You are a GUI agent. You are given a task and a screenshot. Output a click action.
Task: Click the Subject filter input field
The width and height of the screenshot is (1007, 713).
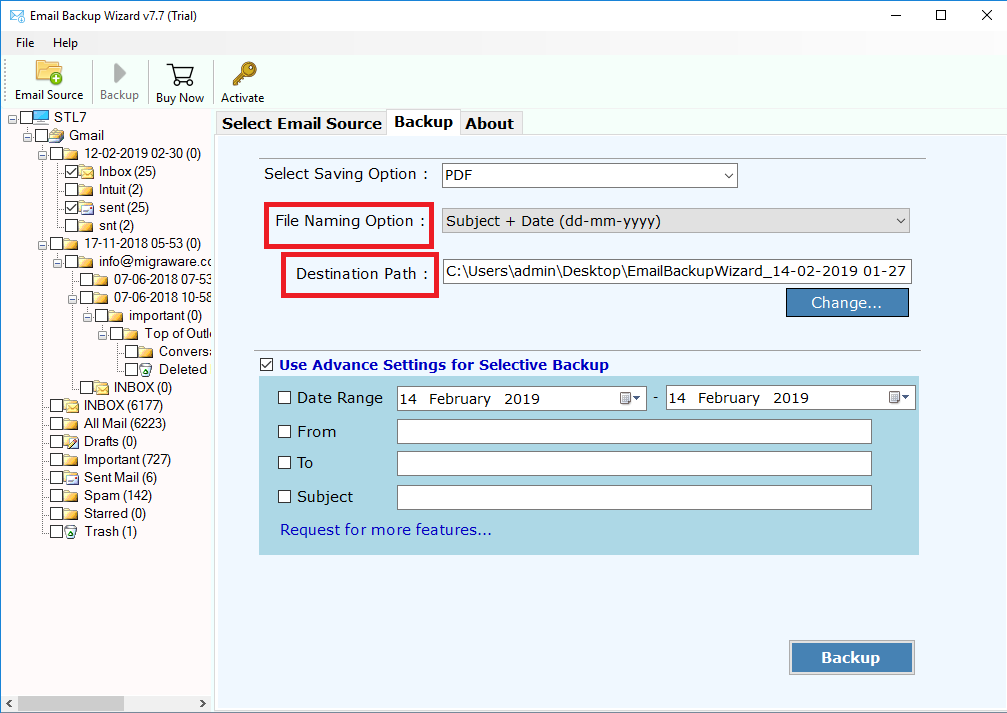pos(634,497)
